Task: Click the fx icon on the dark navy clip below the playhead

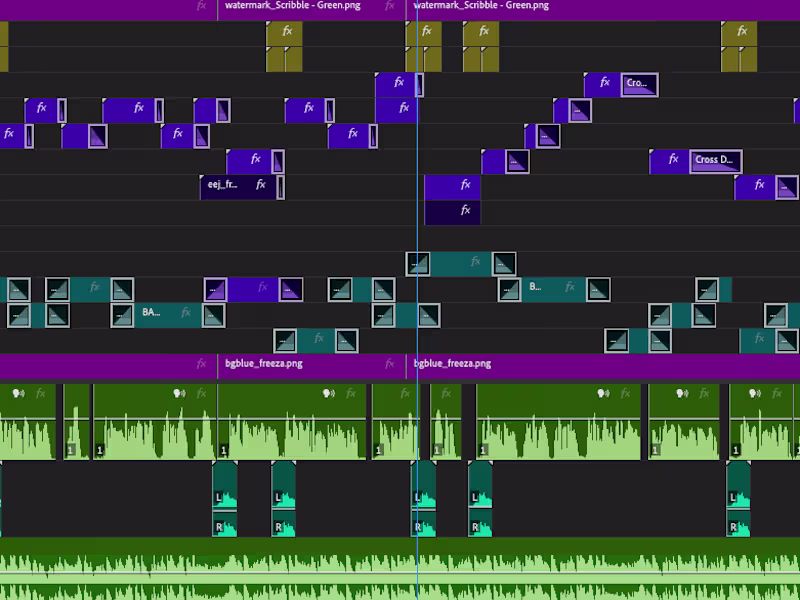Action: (463, 211)
